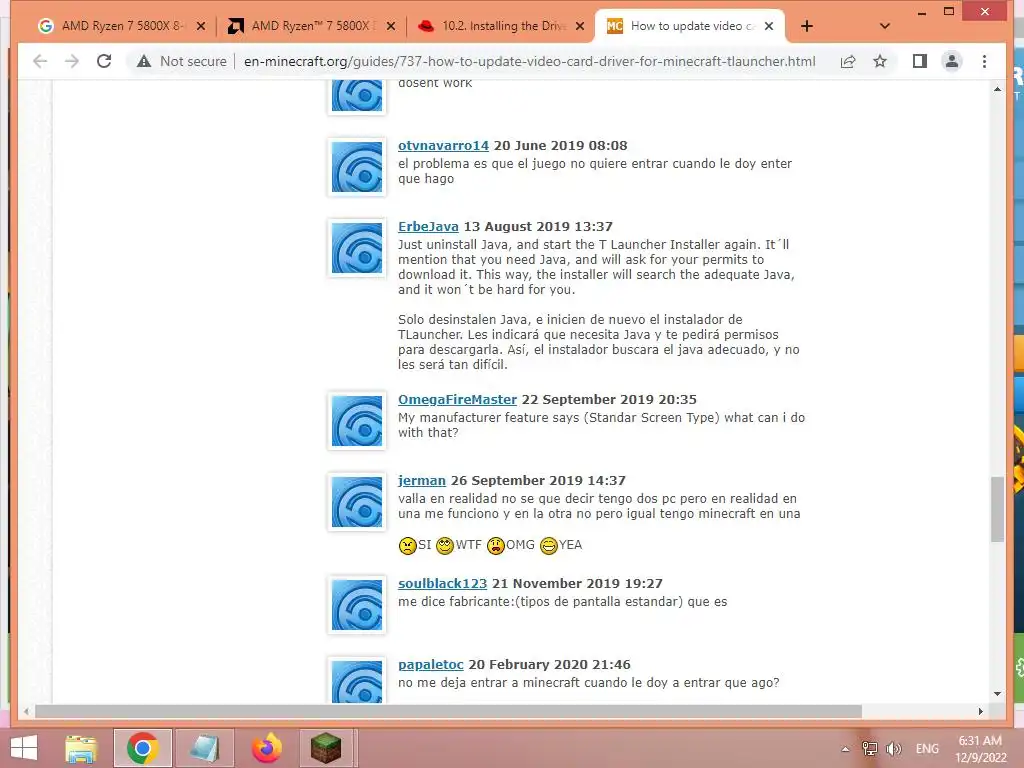Click the 20 June 2019 08:08 timestamp
Screen dimensions: 1024x768
[x=560, y=146]
